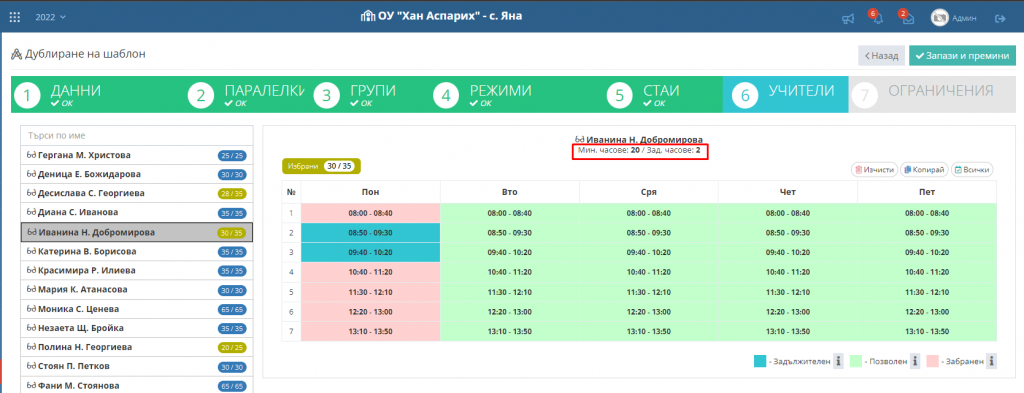Show info for Позволен legend
This screenshot has height=393, width=1024.
(916, 361)
